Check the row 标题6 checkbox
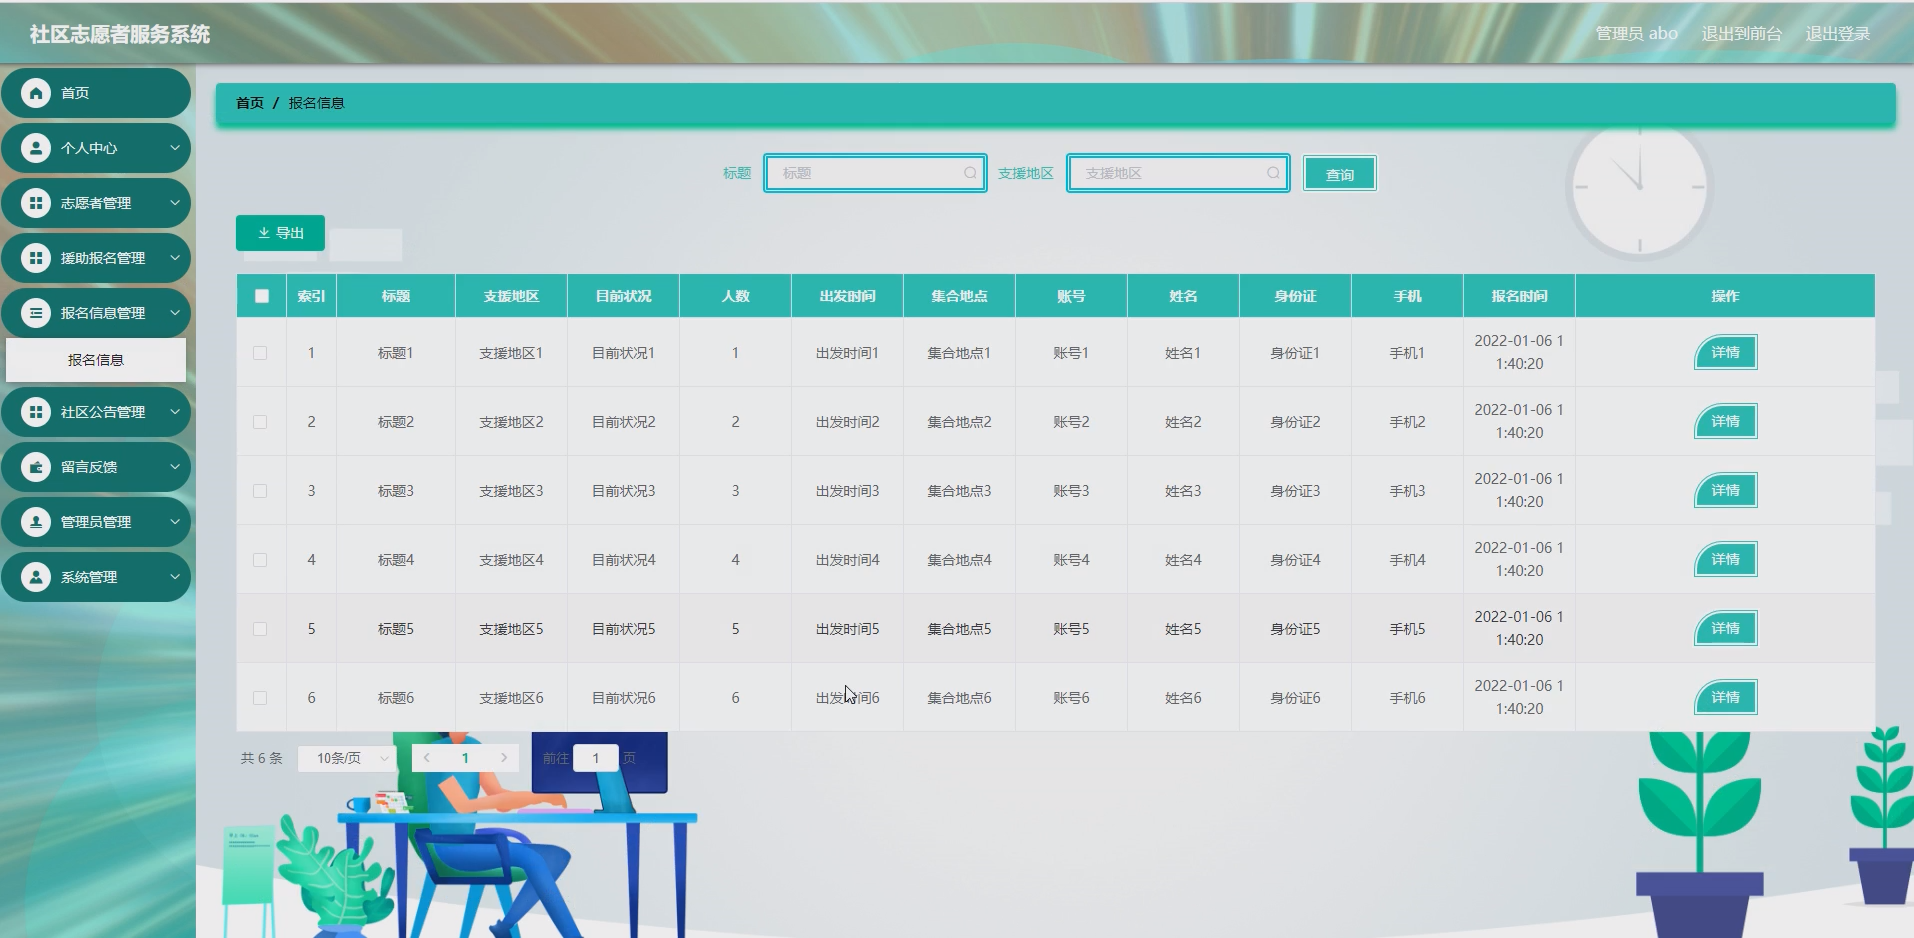Viewport: 1914px width, 938px height. (260, 698)
